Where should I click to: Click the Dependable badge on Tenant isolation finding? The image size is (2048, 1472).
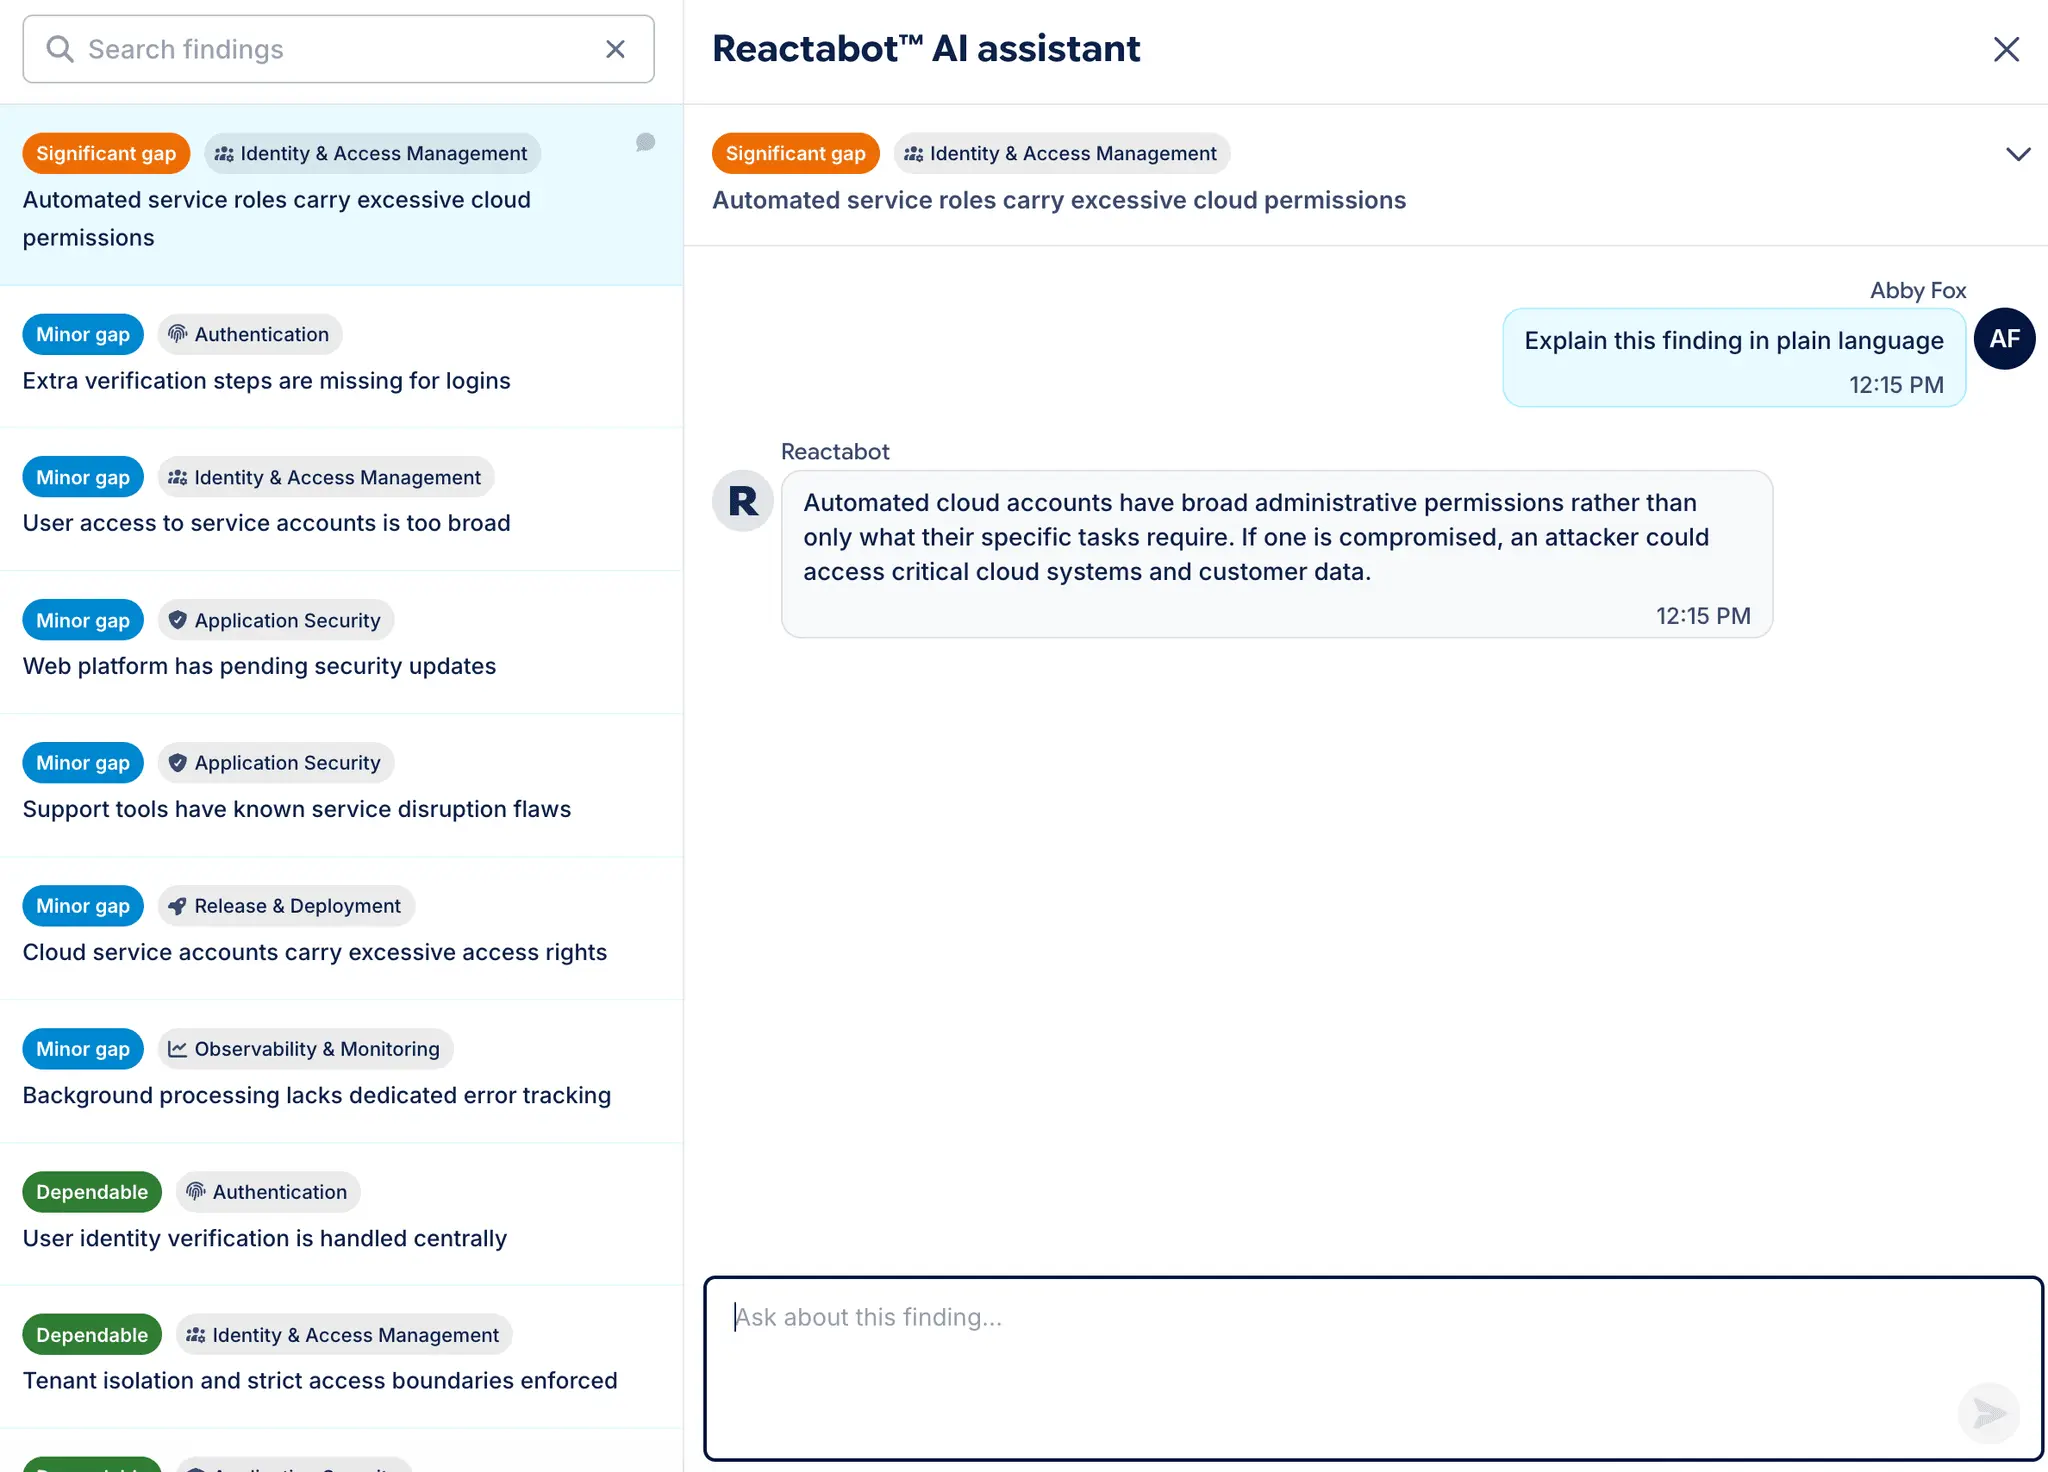(92, 1335)
